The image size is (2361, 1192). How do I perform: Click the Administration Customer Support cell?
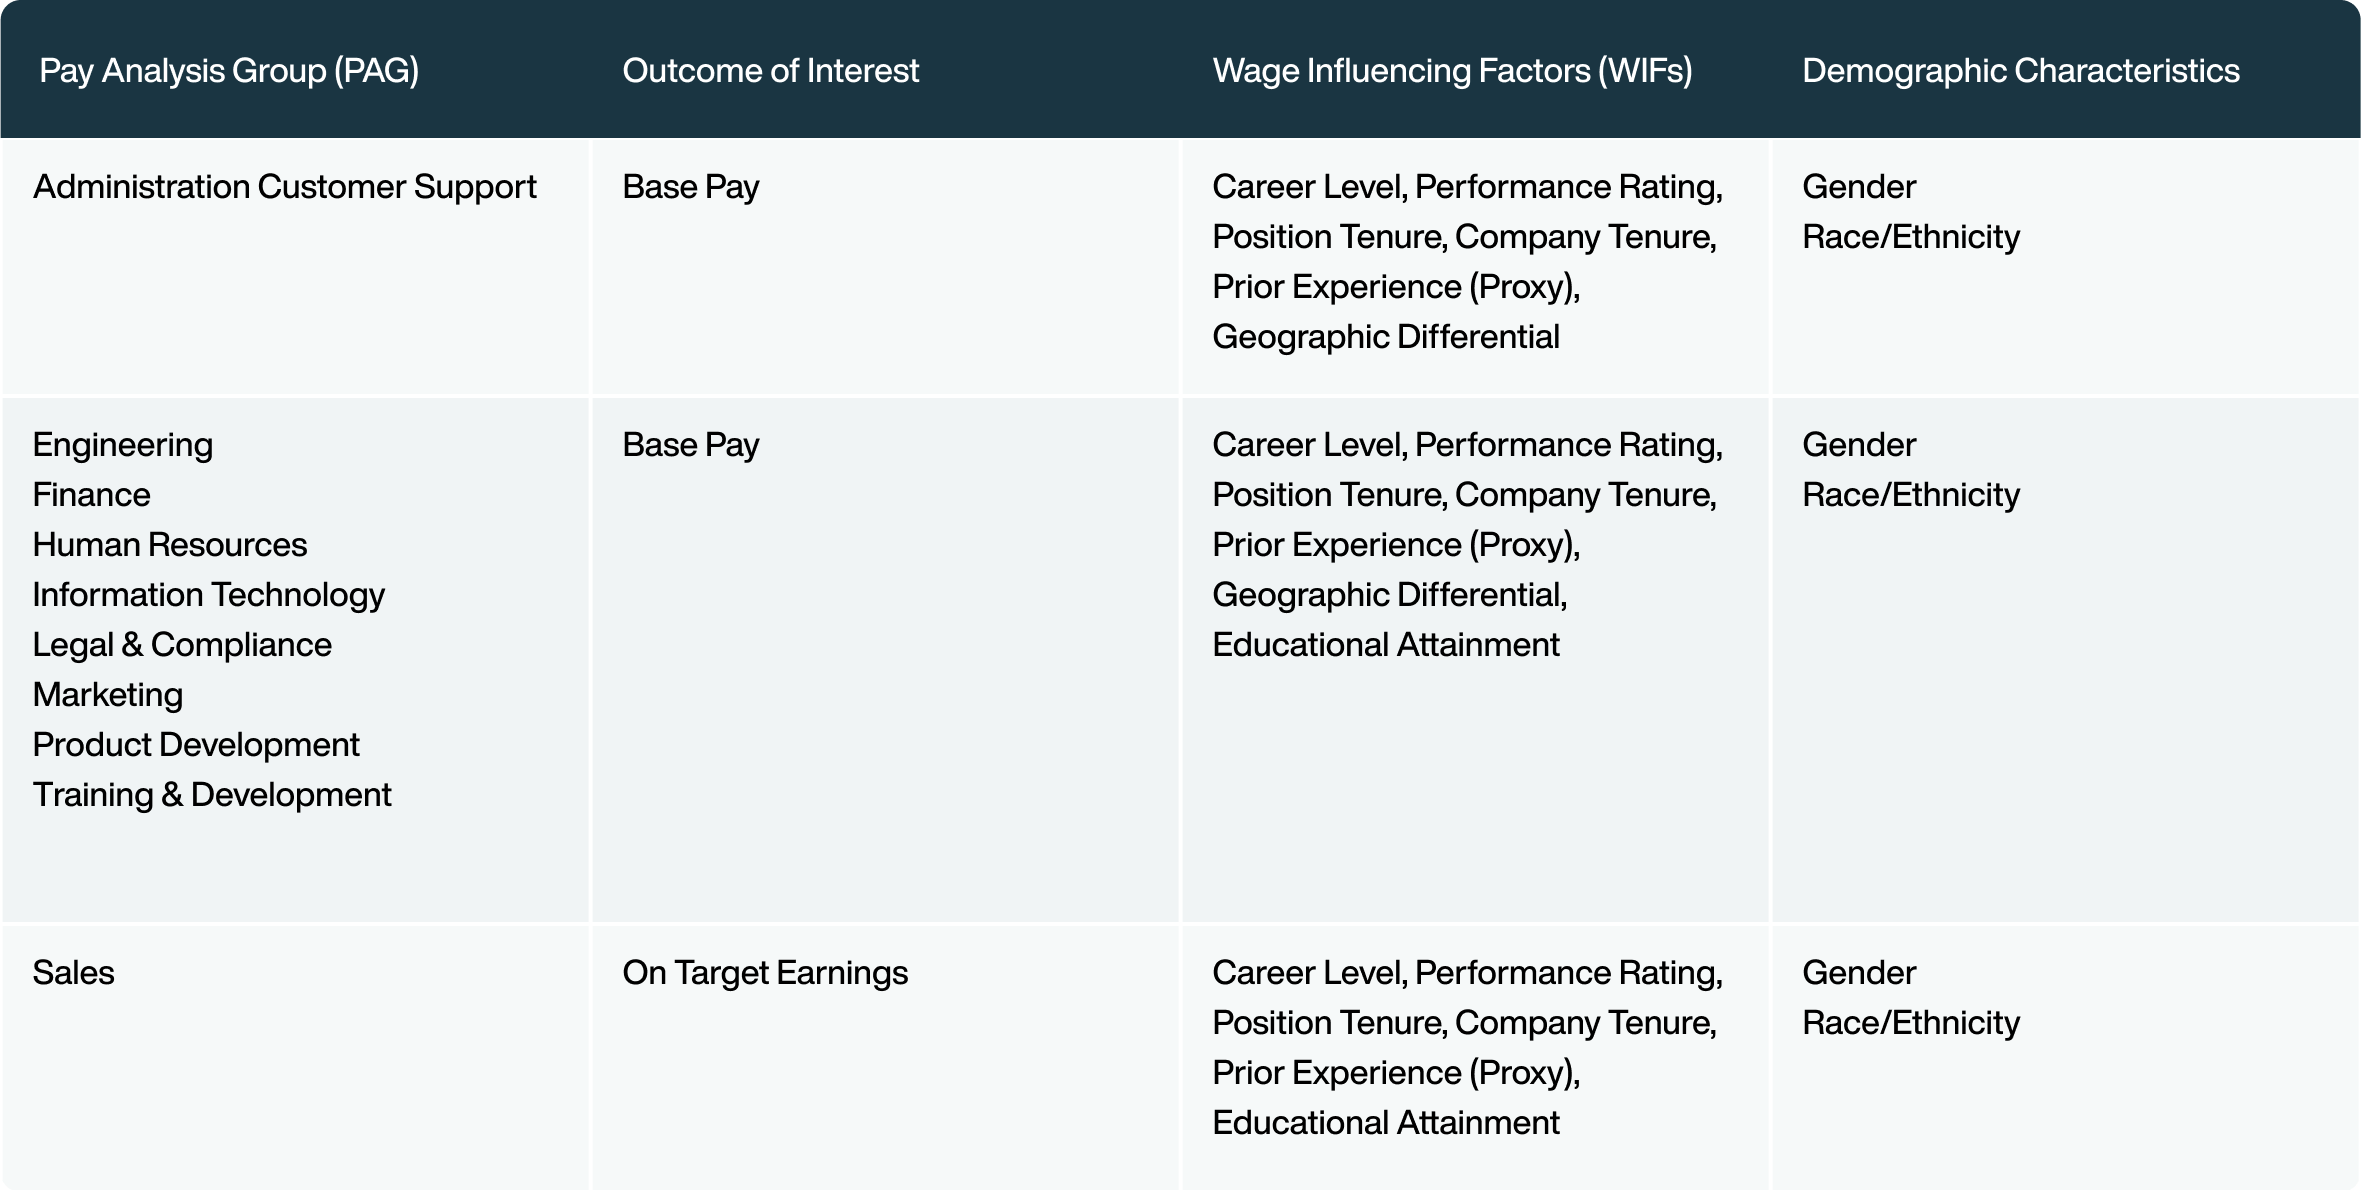(x=285, y=187)
